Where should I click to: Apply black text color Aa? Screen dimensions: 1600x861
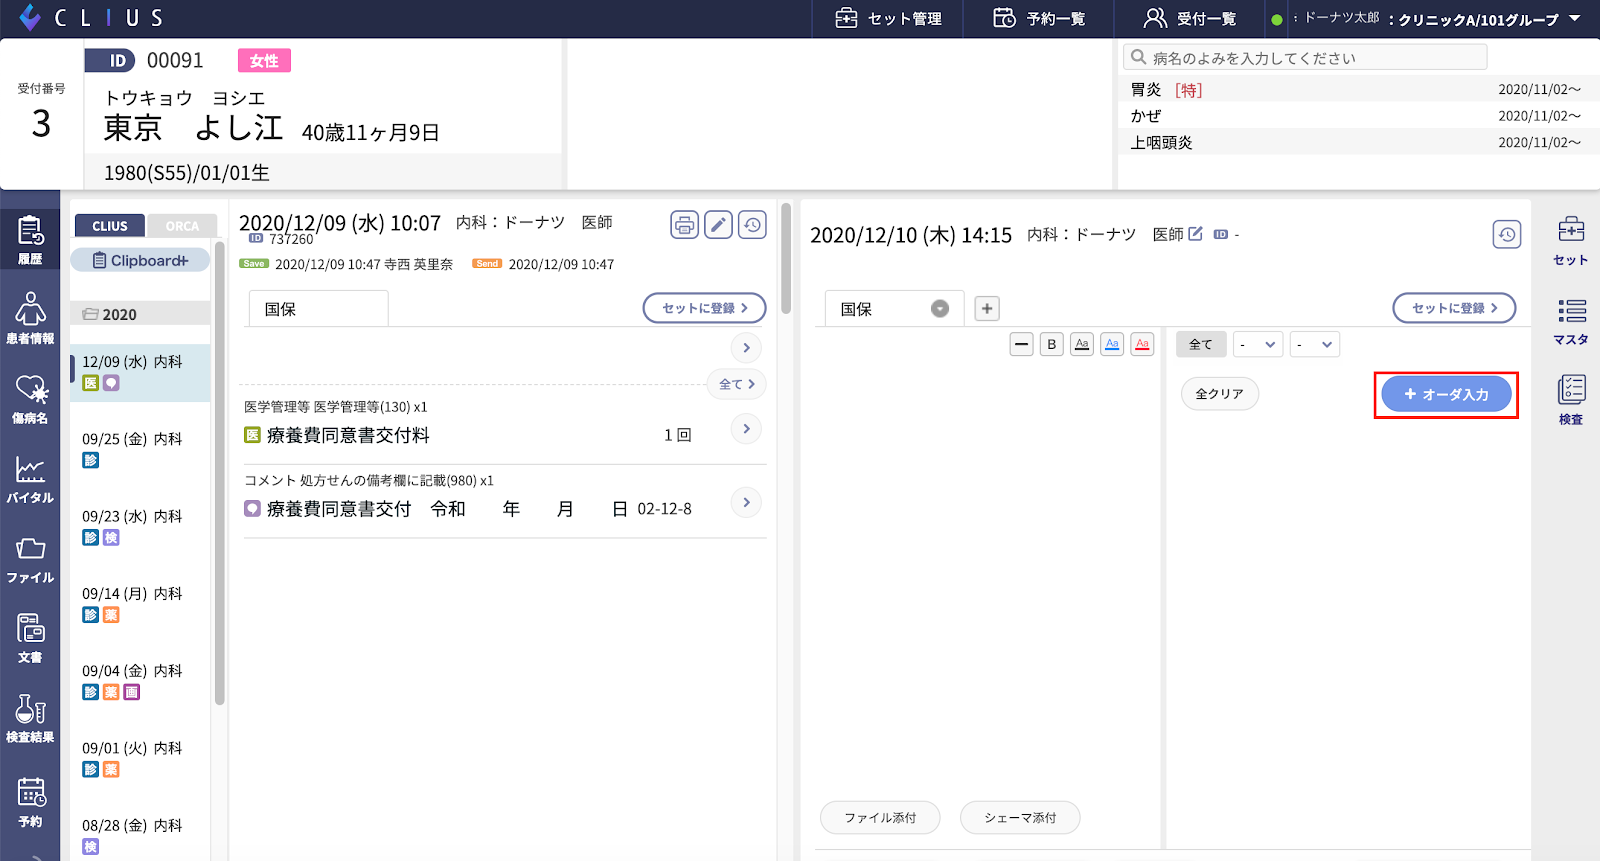tap(1082, 344)
